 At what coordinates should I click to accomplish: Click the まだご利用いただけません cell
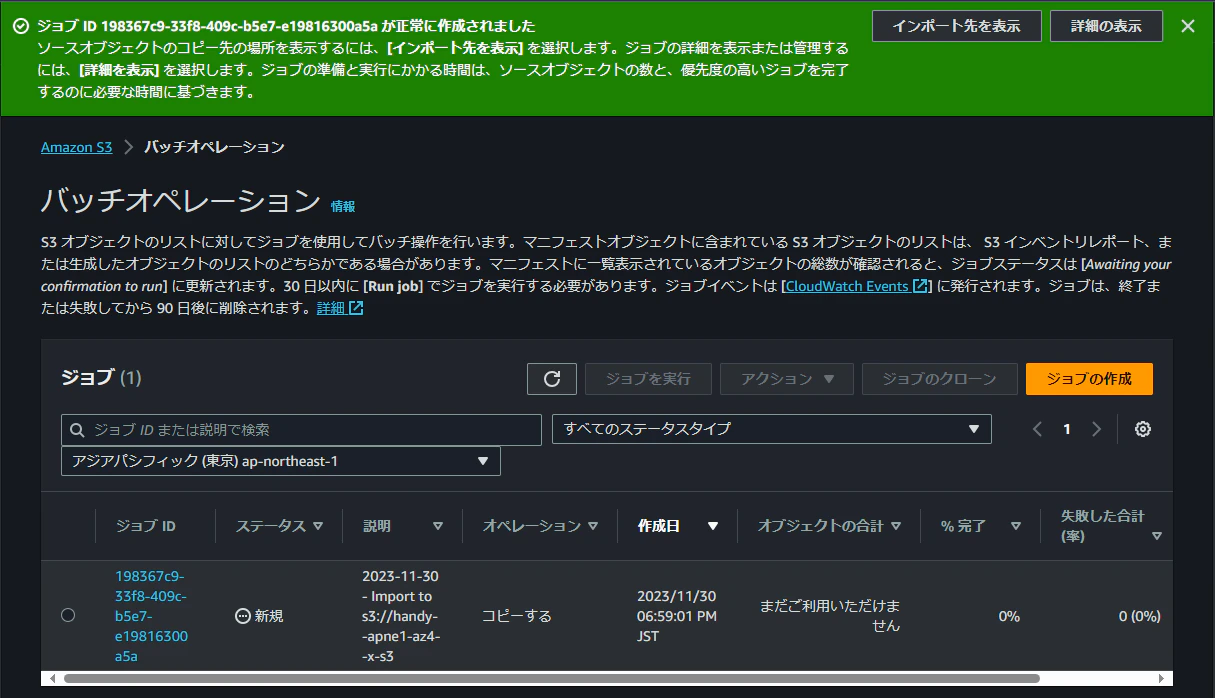pos(829,616)
